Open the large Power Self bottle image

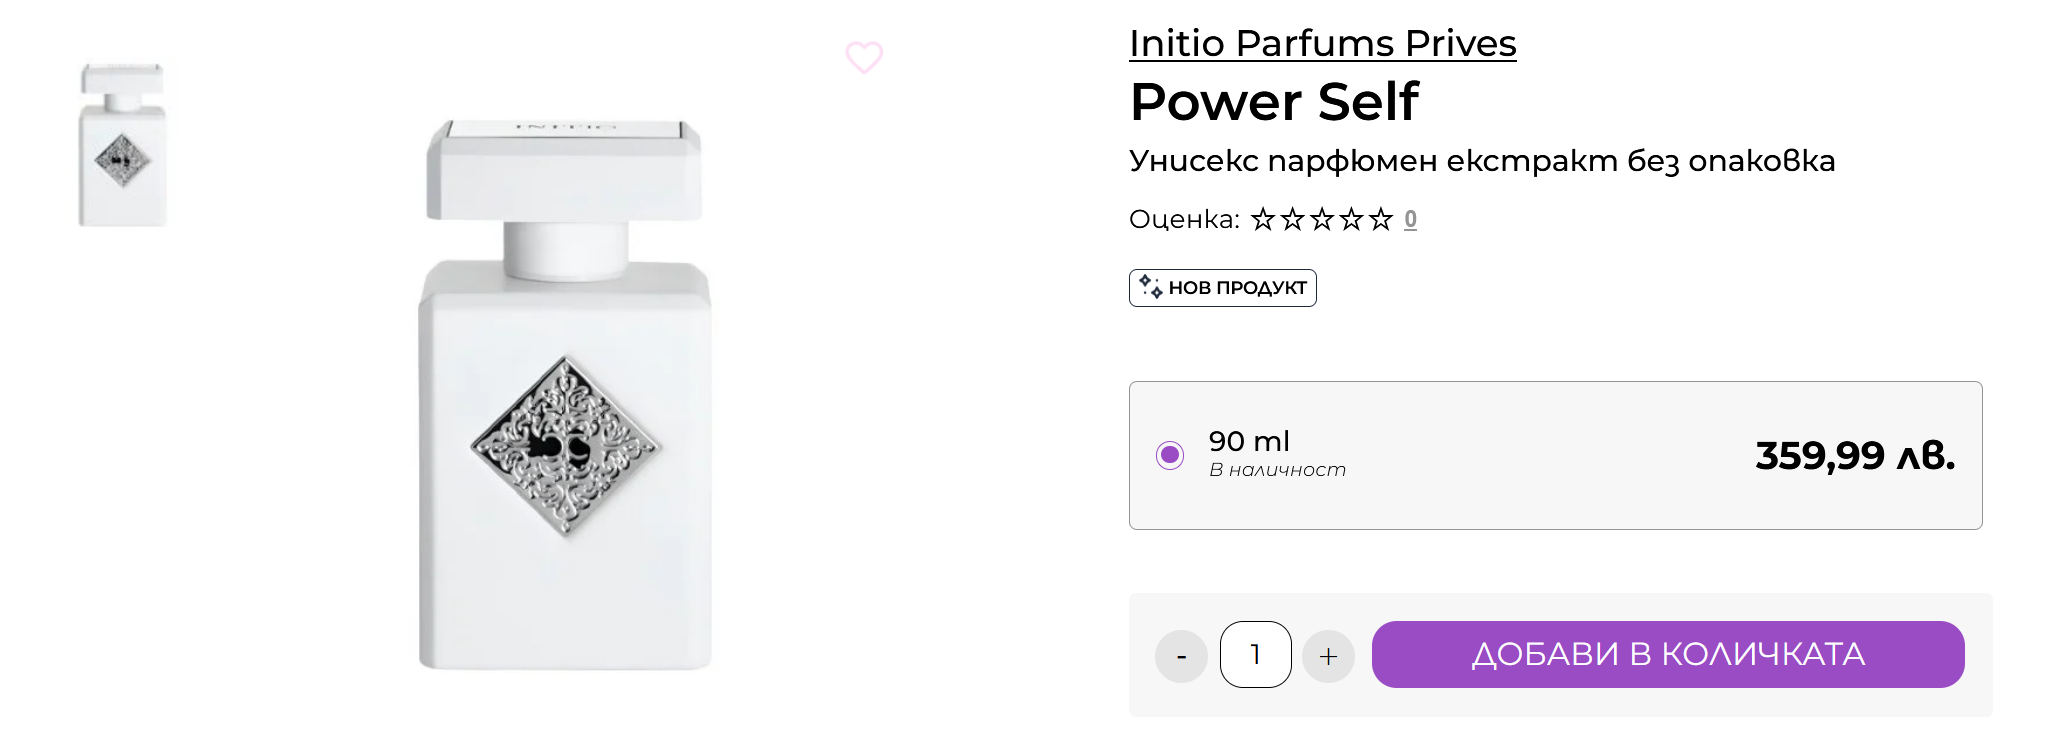pos(565,395)
